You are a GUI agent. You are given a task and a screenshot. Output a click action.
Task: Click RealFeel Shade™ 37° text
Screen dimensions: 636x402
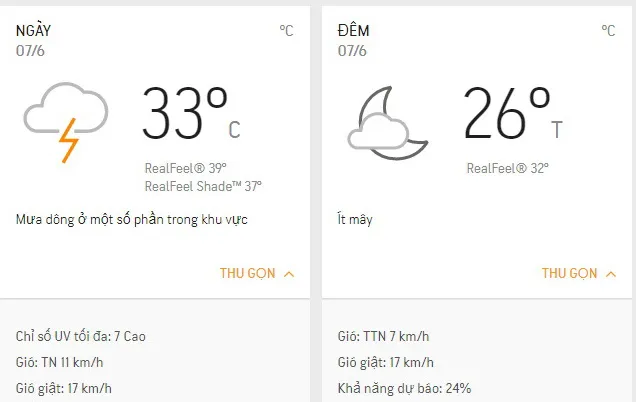203,185
